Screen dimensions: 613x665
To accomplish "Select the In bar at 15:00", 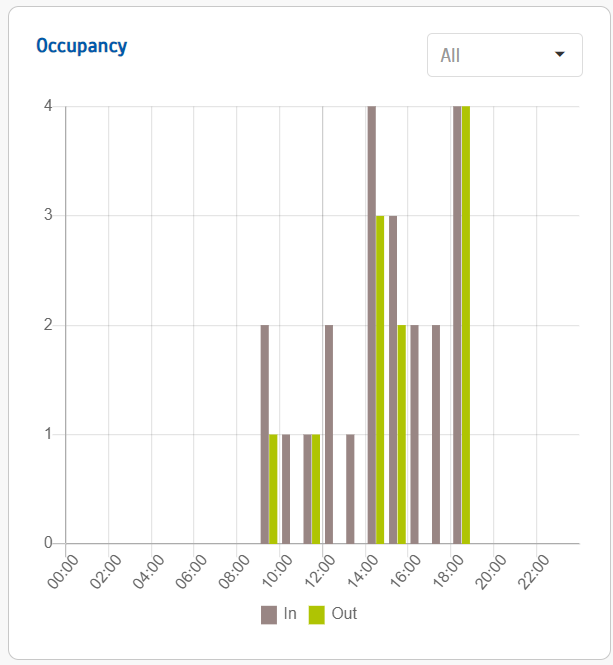I will tap(393, 380).
